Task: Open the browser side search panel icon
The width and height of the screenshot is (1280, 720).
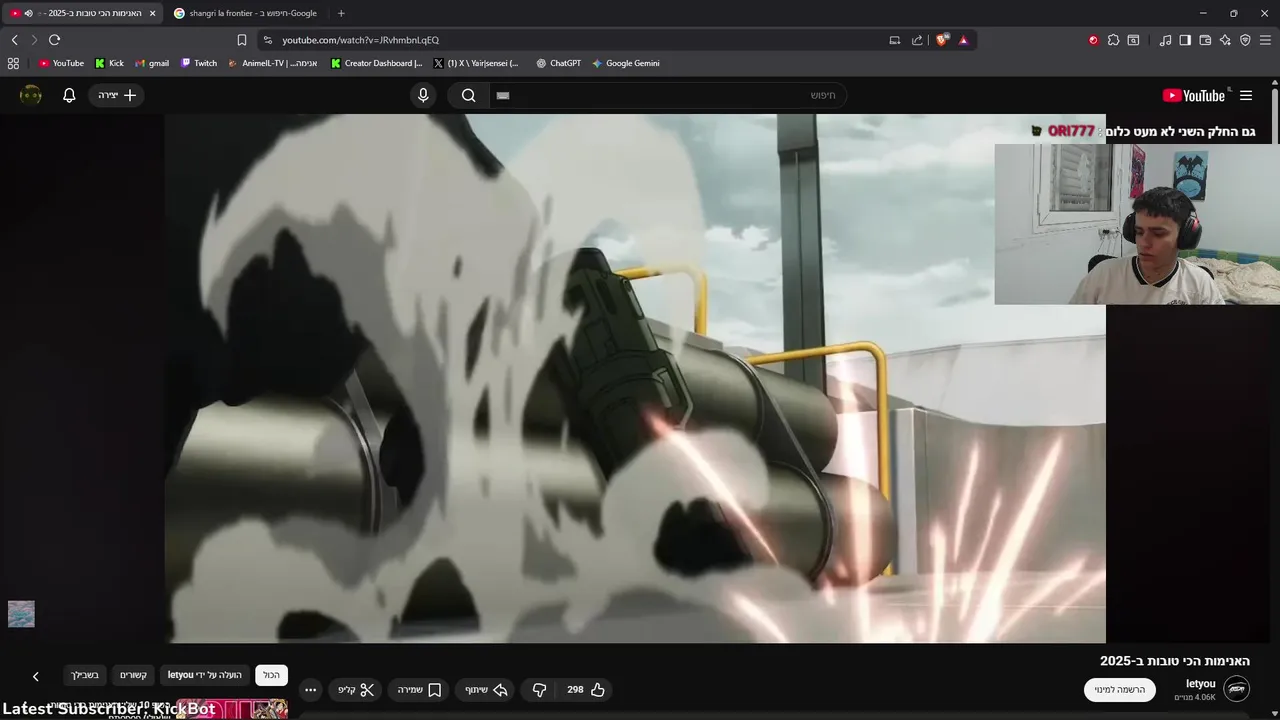Action: click(x=1133, y=40)
